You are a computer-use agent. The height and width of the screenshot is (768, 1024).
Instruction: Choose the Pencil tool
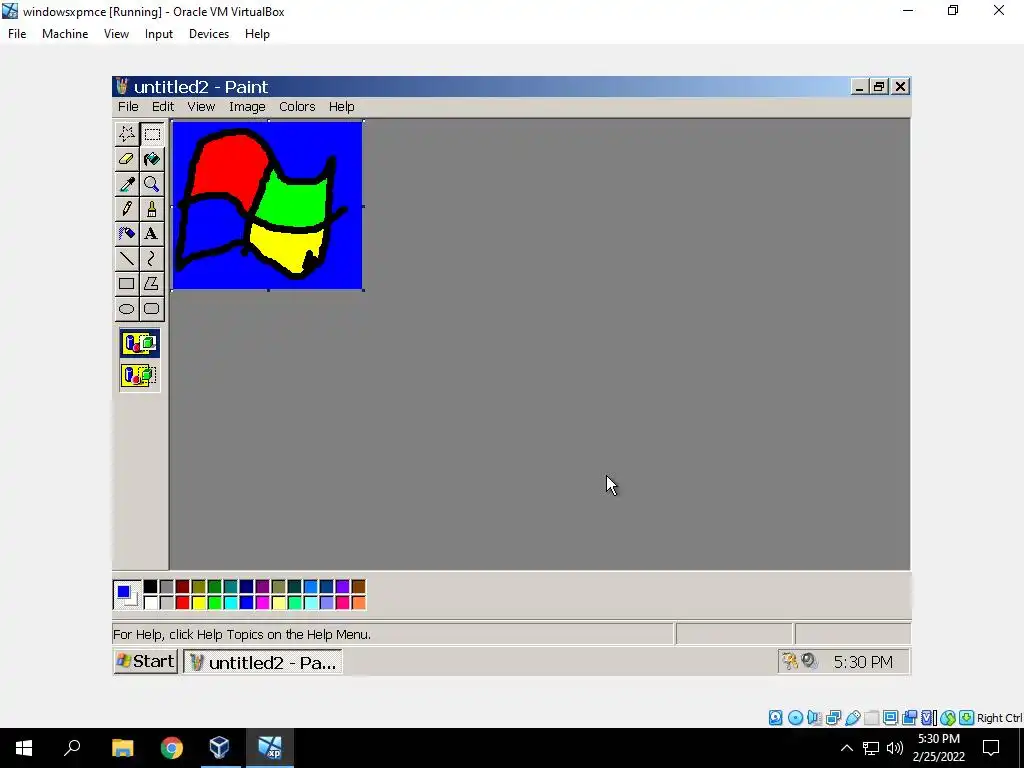127,209
